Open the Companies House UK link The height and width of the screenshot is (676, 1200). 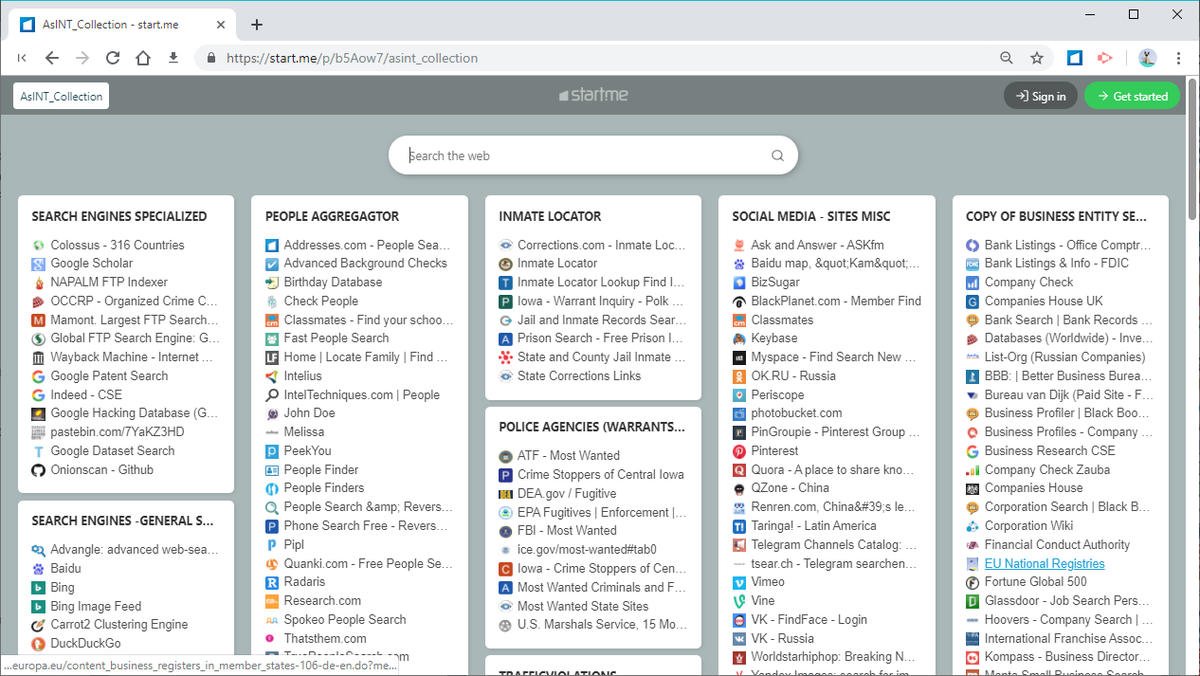[x=1044, y=301]
